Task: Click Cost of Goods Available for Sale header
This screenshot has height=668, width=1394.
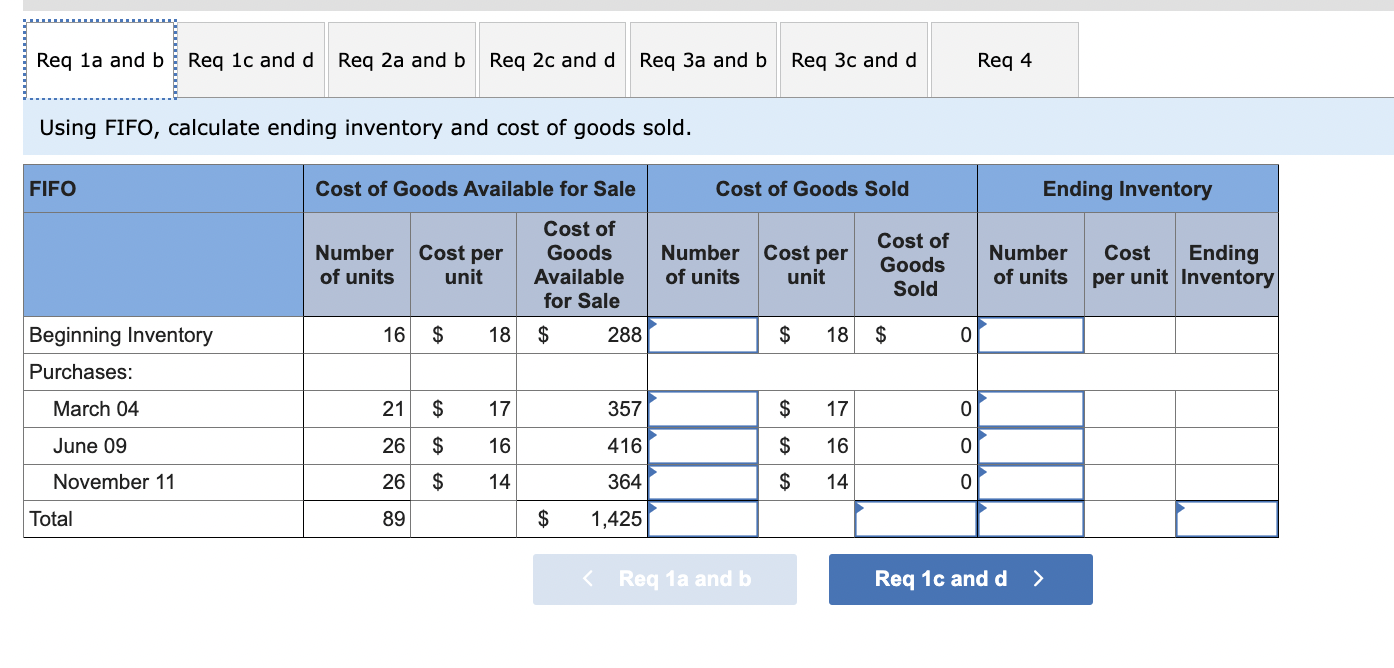Action: [475, 189]
